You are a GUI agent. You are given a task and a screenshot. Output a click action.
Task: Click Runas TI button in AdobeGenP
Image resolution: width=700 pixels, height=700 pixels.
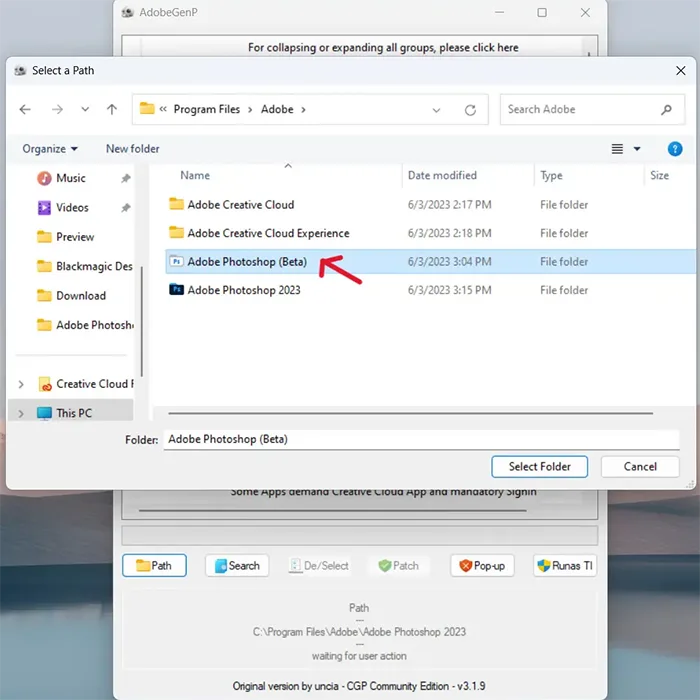565,566
